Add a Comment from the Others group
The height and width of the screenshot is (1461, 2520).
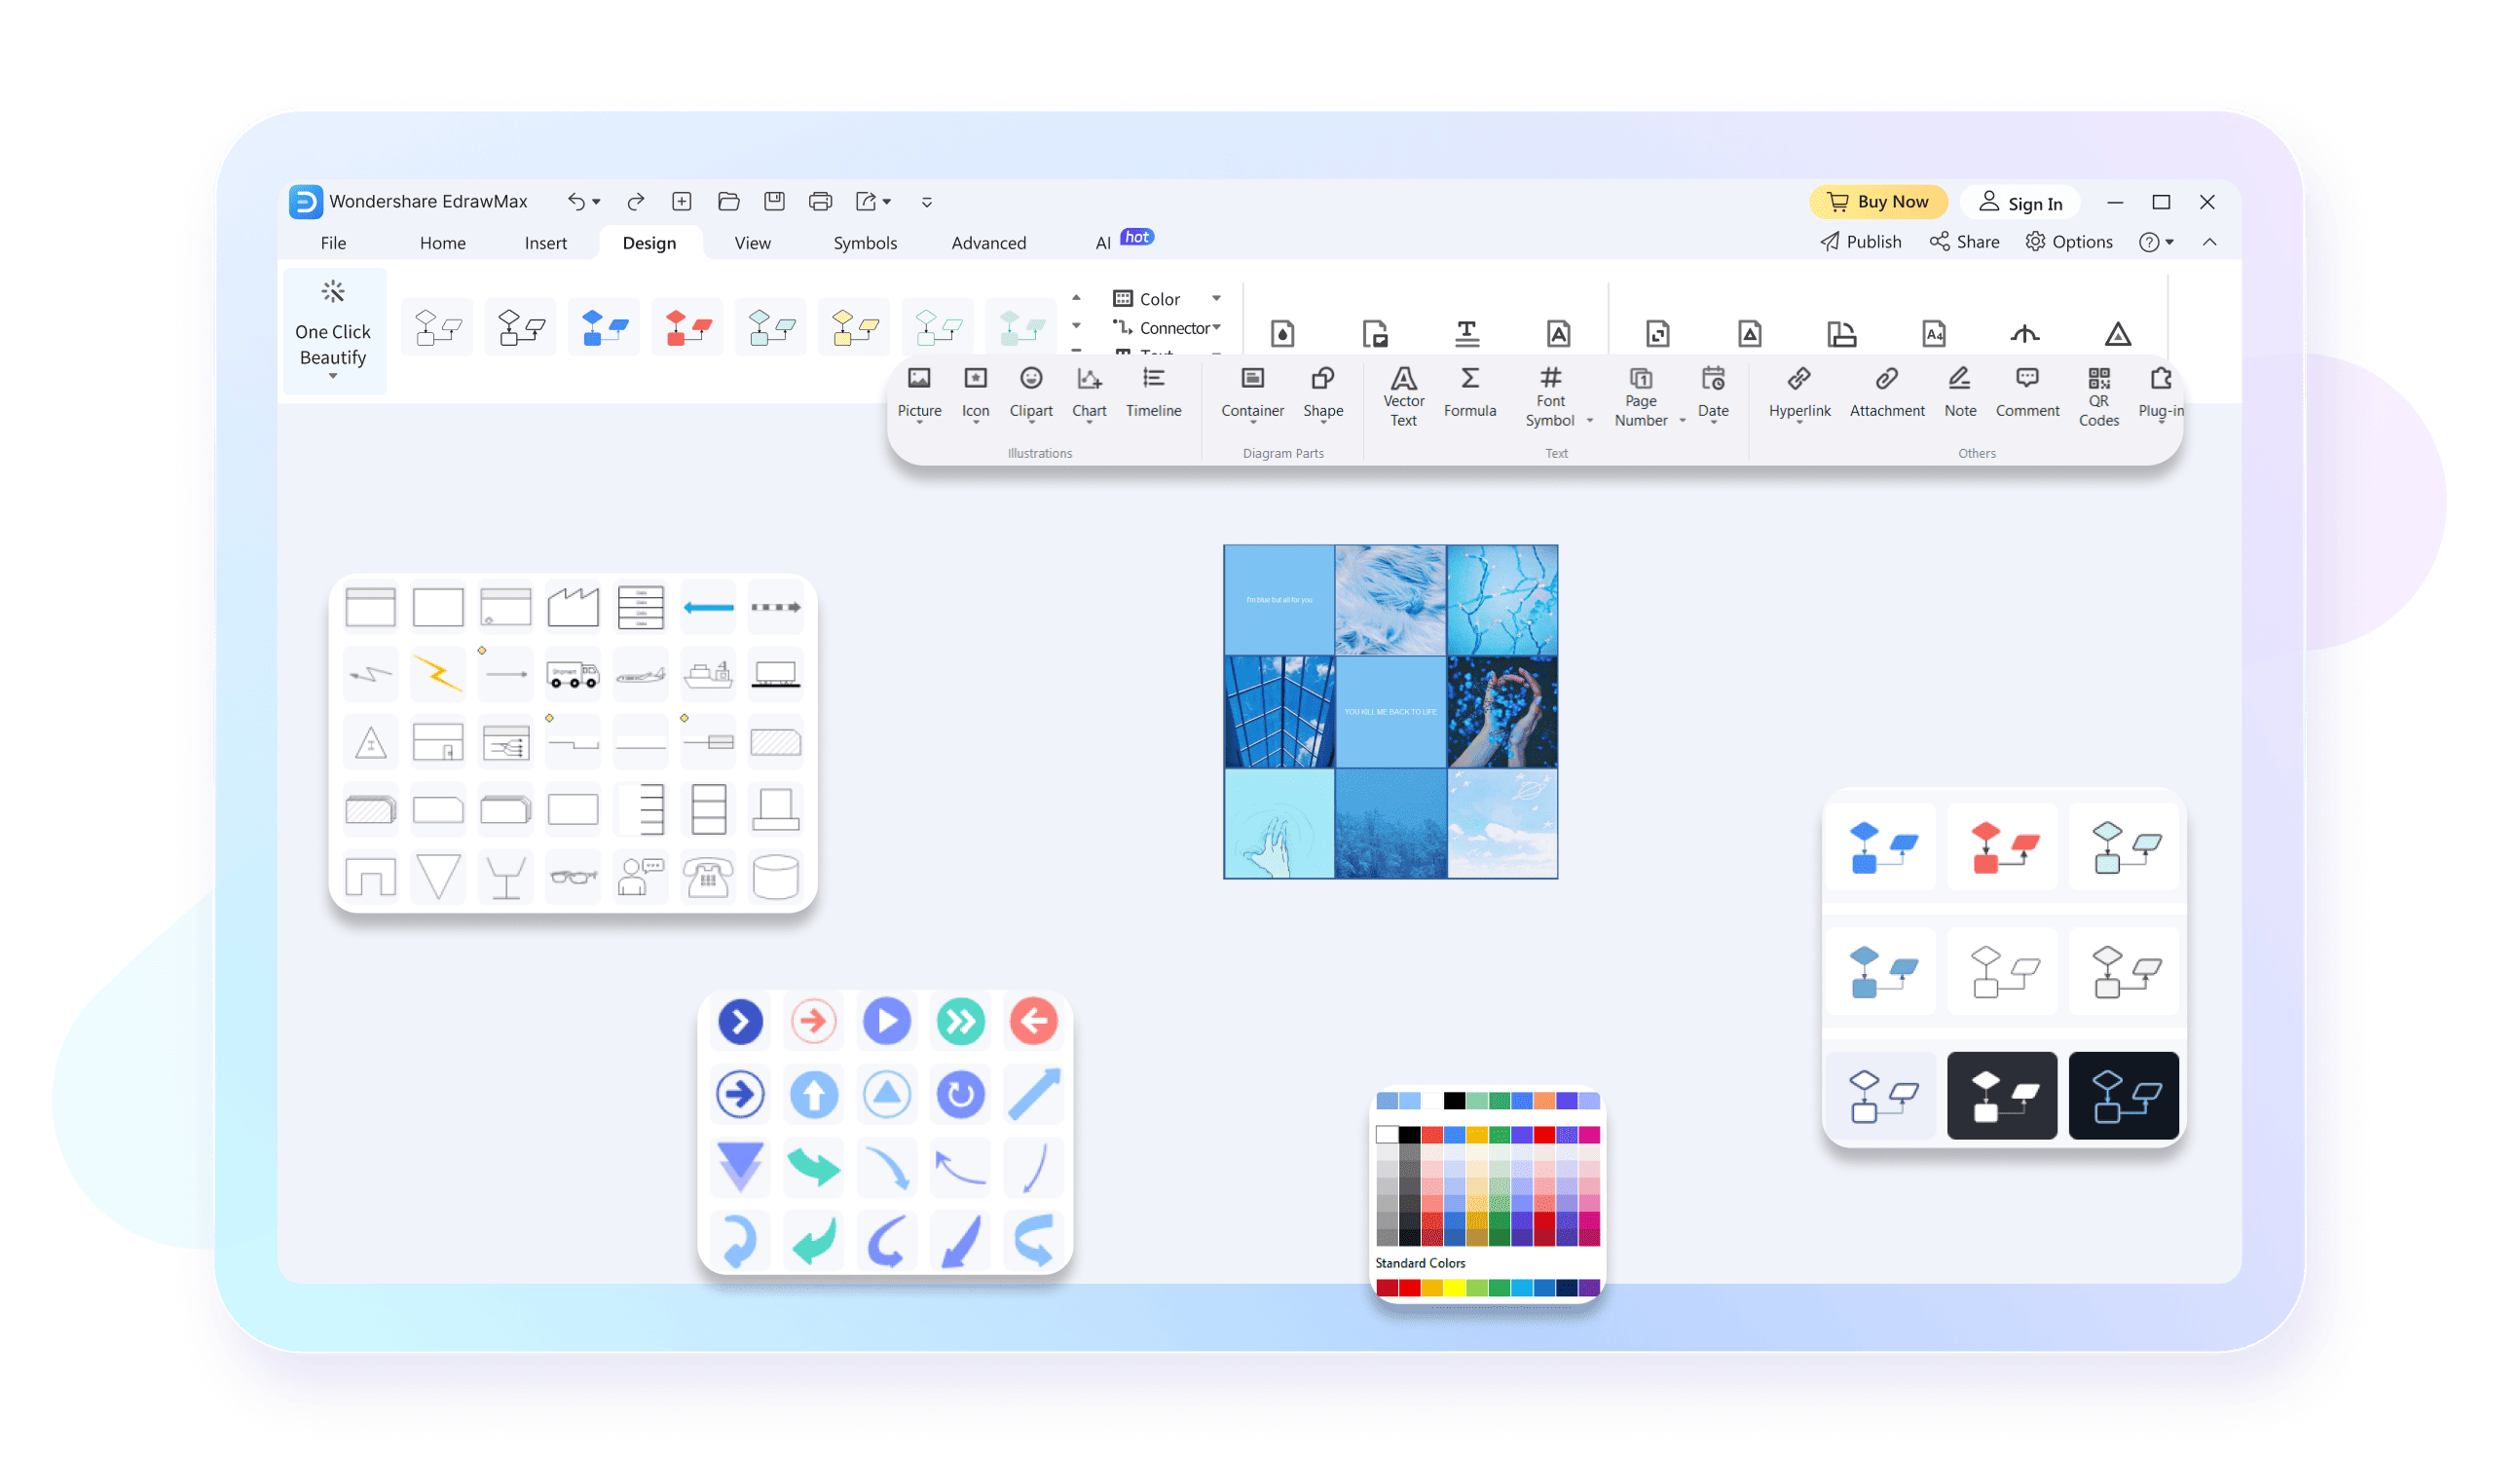2027,392
